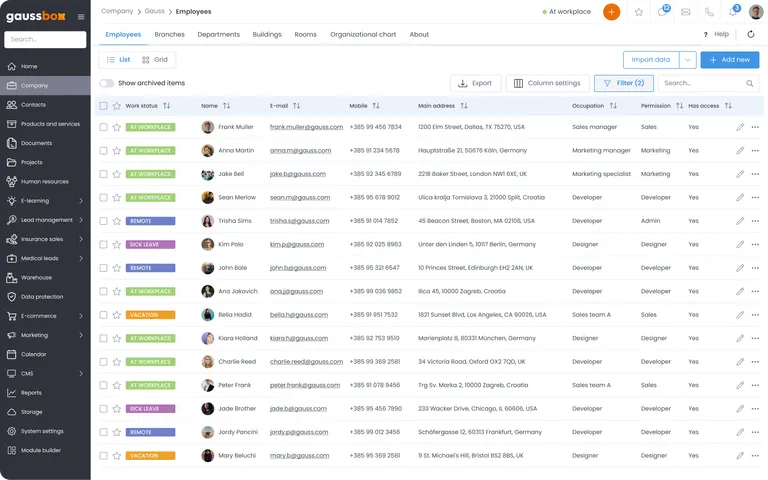768x480 pixels.
Task: Open Human resources in sidebar
Action: pos(45,181)
